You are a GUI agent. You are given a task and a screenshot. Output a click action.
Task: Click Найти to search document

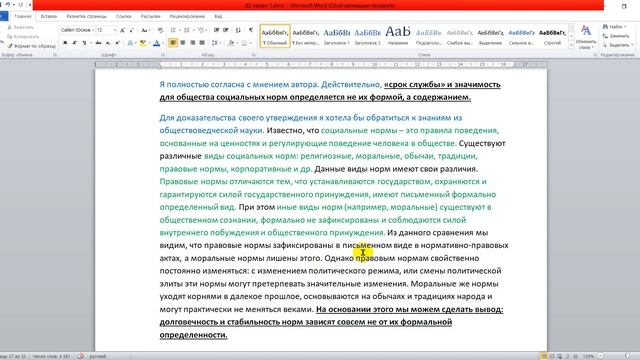pyautogui.click(x=615, y=27)
